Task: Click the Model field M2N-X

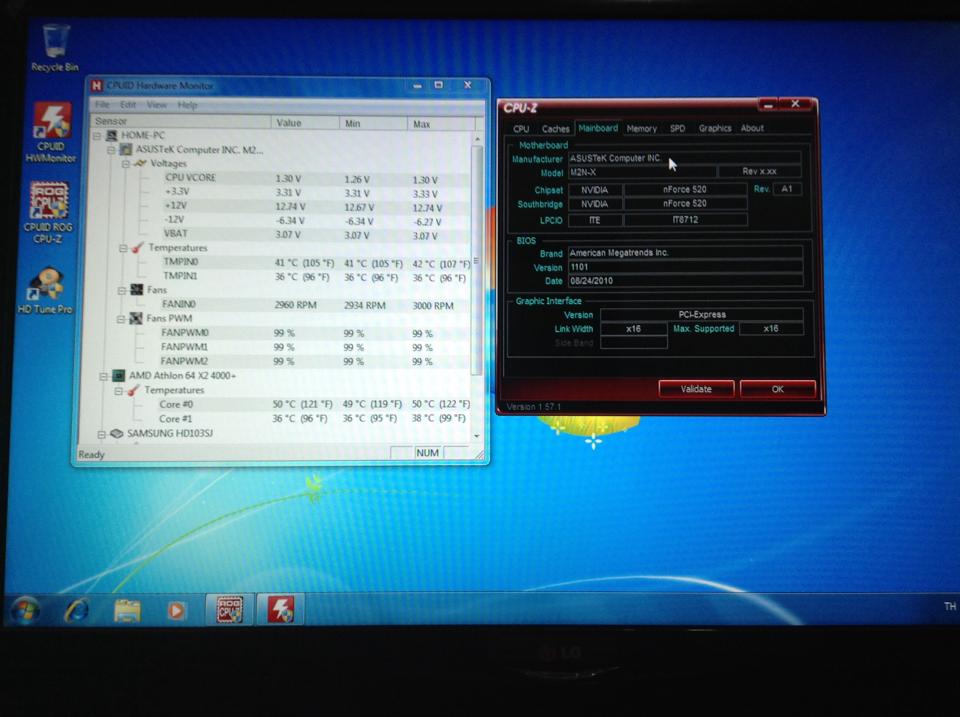Action: point(642,172)
